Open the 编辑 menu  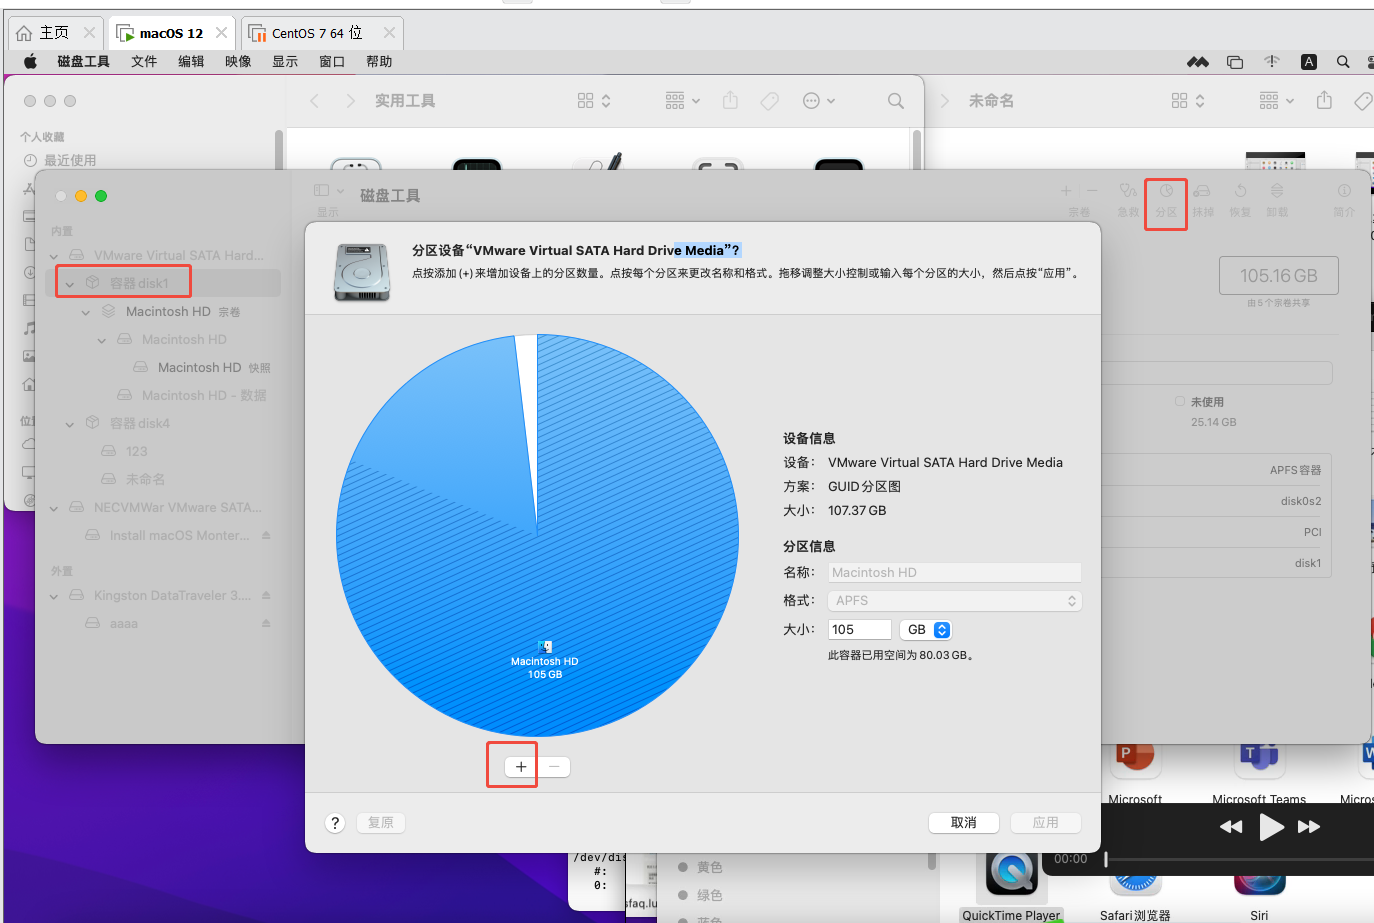coord(191,61)
